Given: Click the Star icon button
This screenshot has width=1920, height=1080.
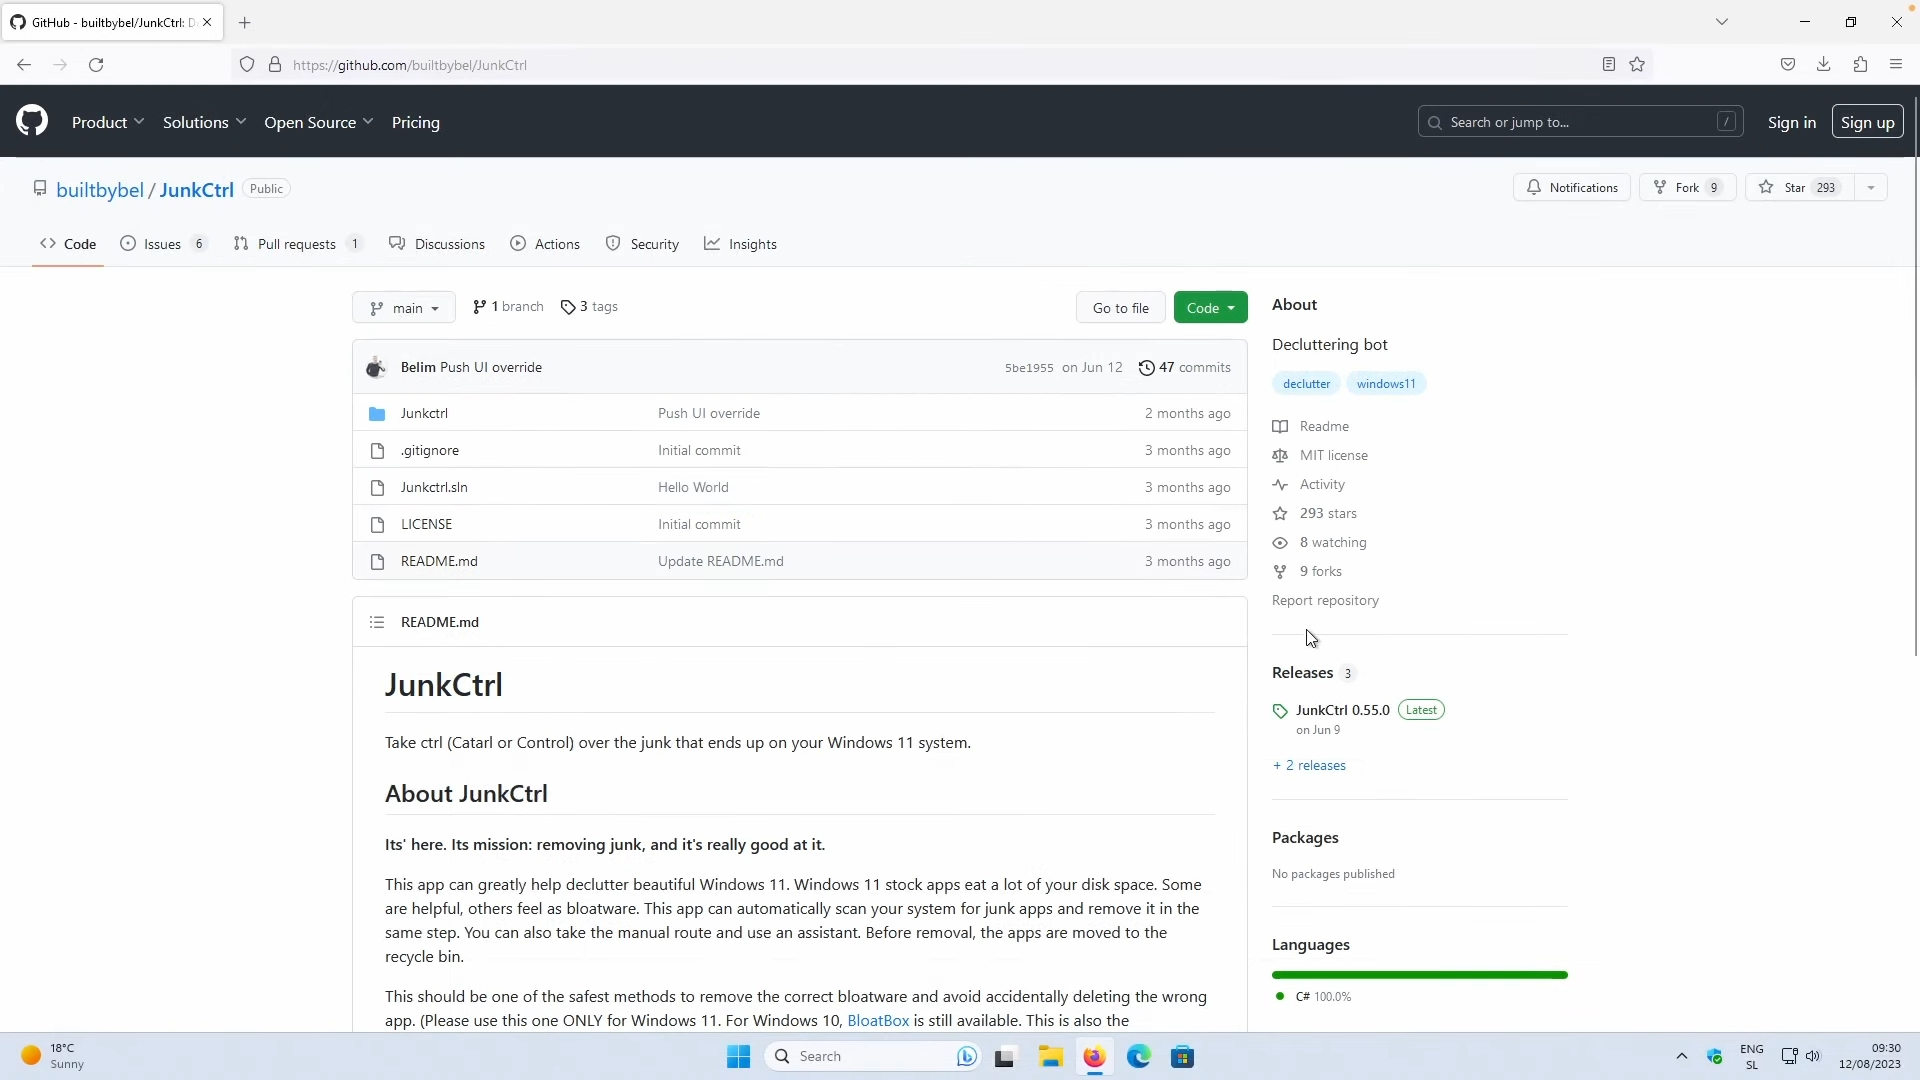Looking at the screenshot, I should point(1767,188).
